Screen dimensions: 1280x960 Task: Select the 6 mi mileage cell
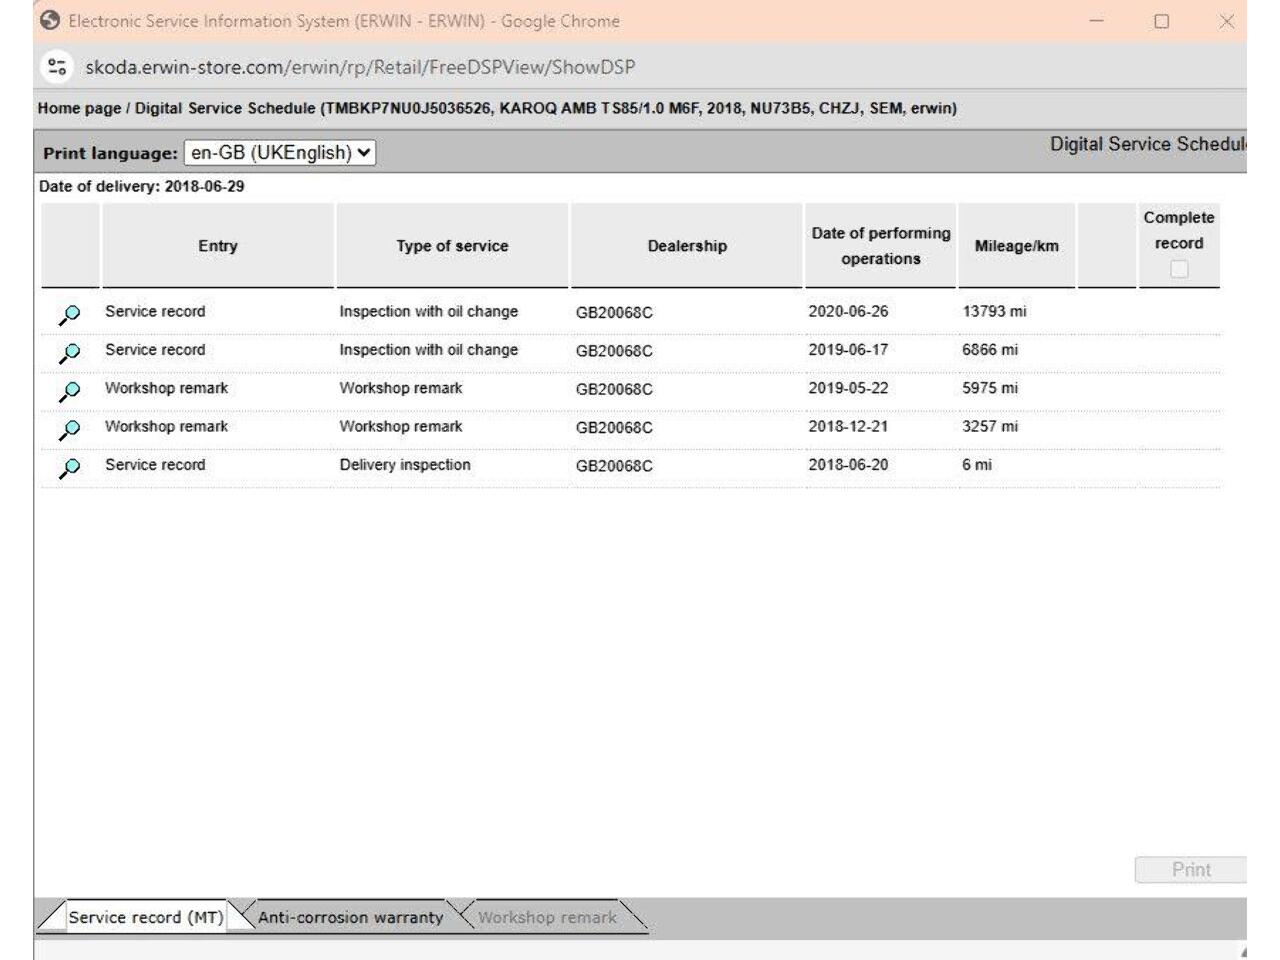[977, 465]
